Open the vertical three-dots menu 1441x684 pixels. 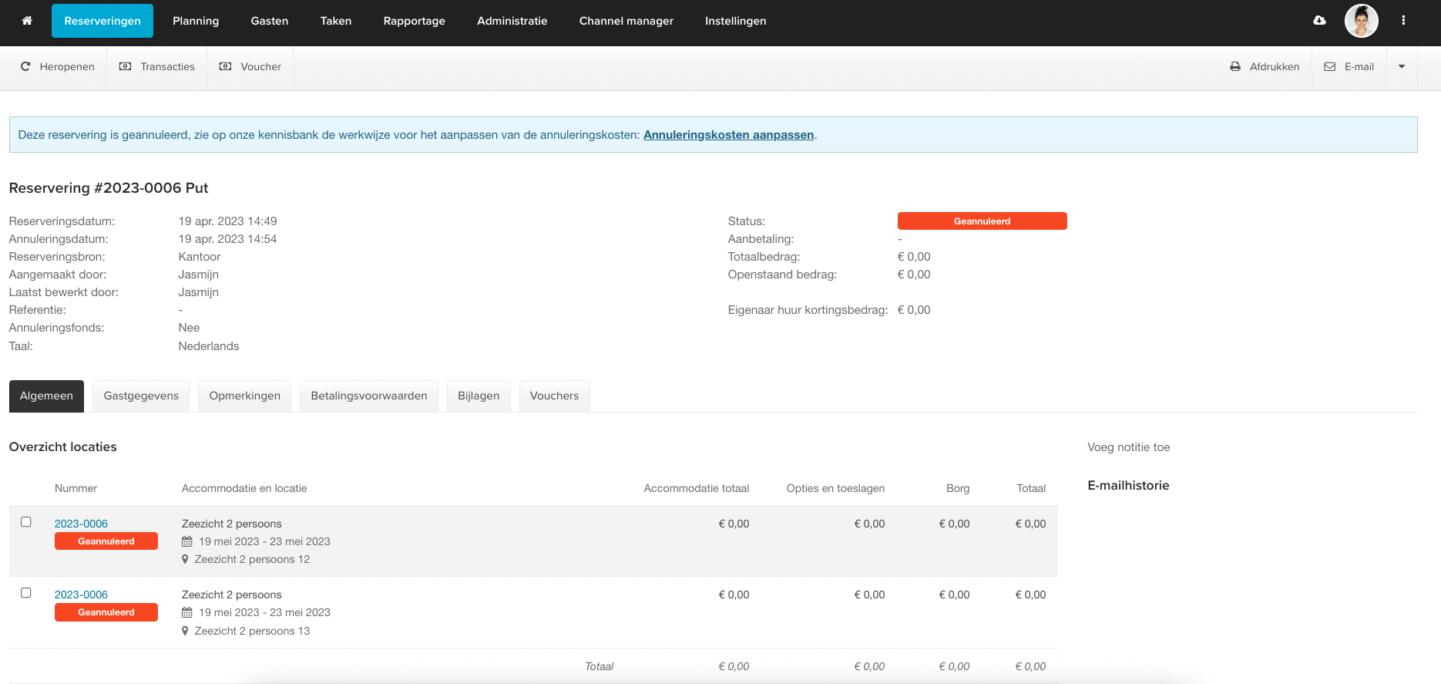1403,21
